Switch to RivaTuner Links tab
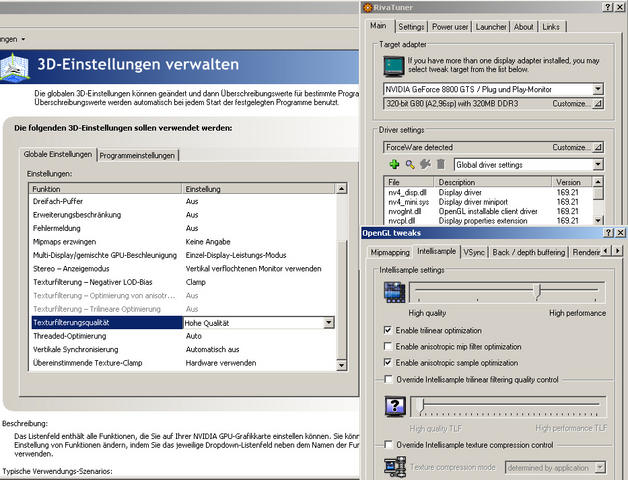The height and width of the screenshot is (480, 628). click(551, 27)
